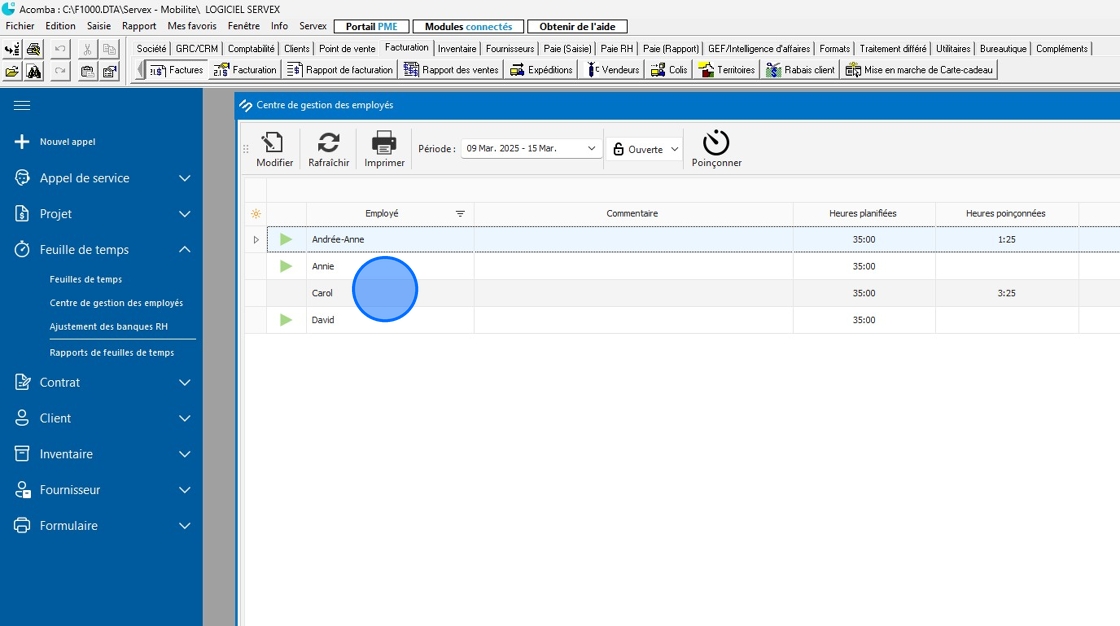Click the clipboard paste icon
The width and height of the screenshot is (1120, 626).
87,71
